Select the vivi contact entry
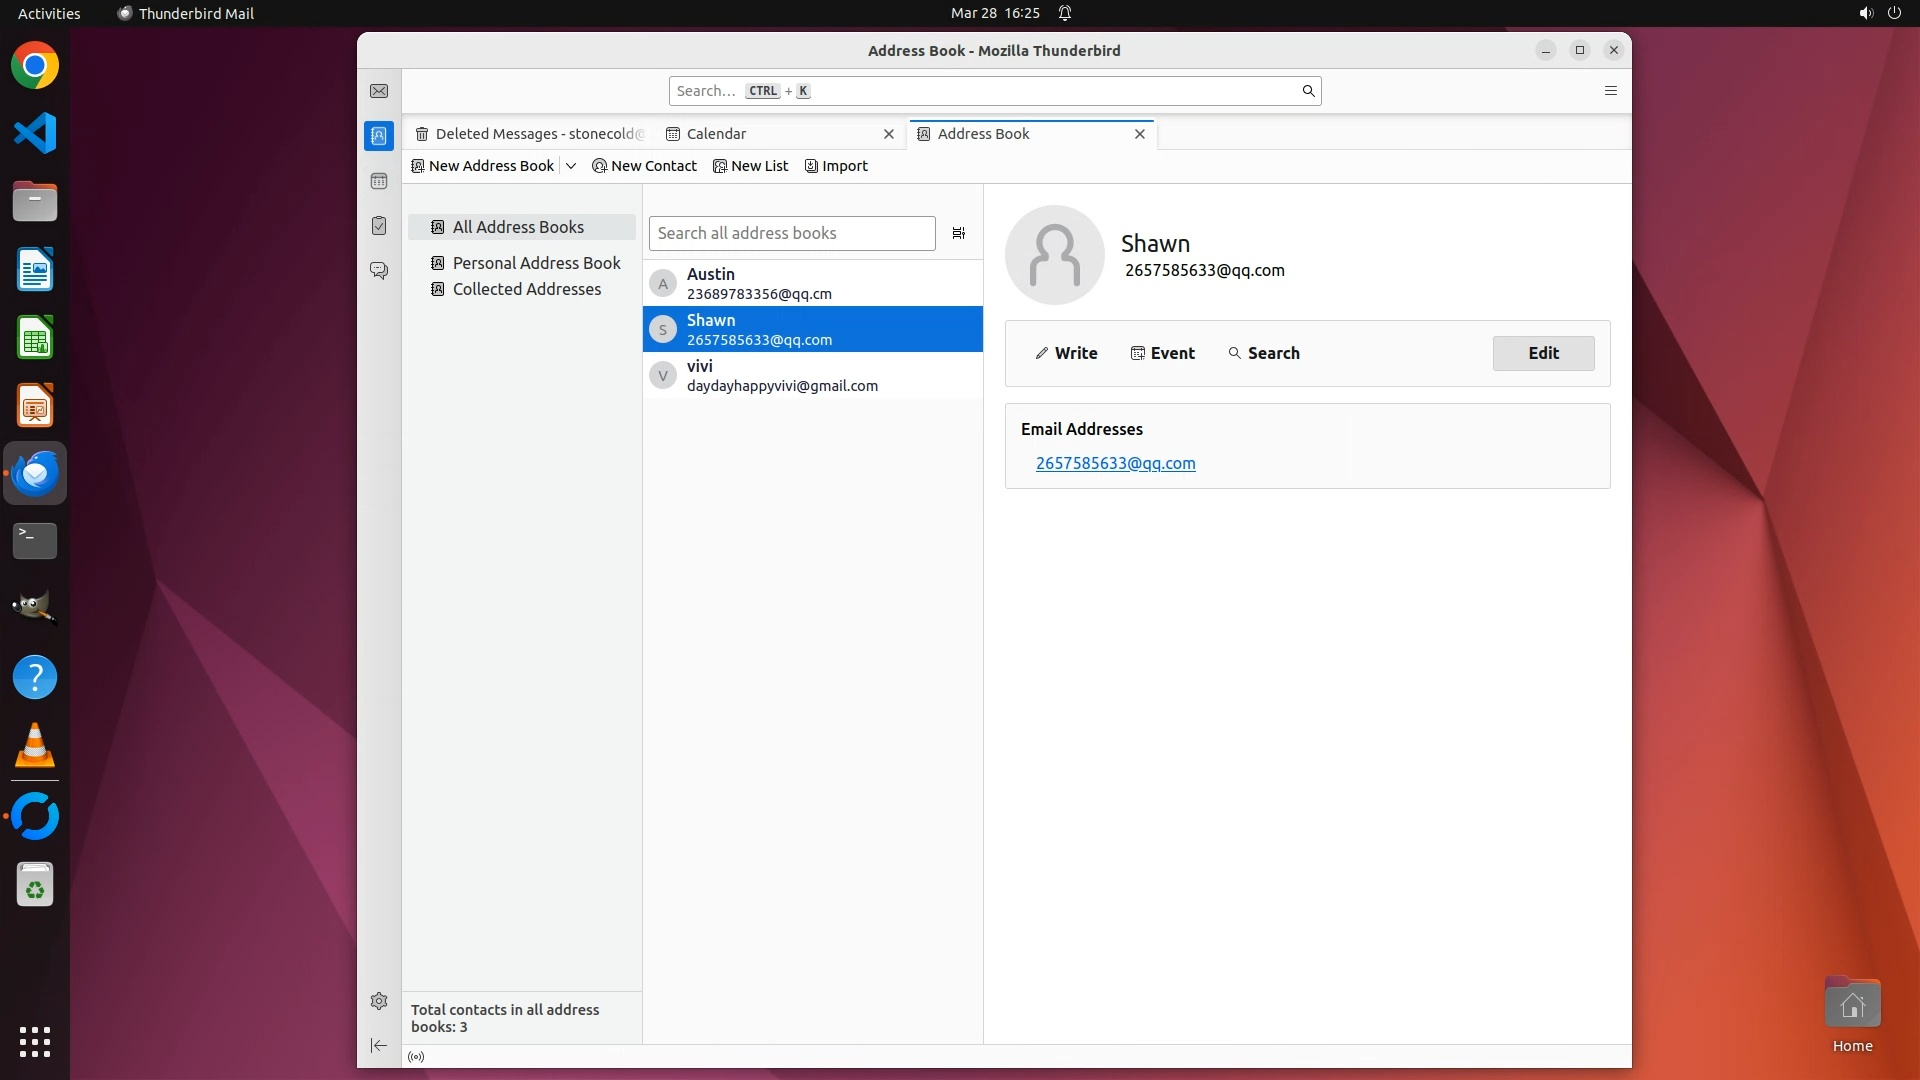 point(812,375)
